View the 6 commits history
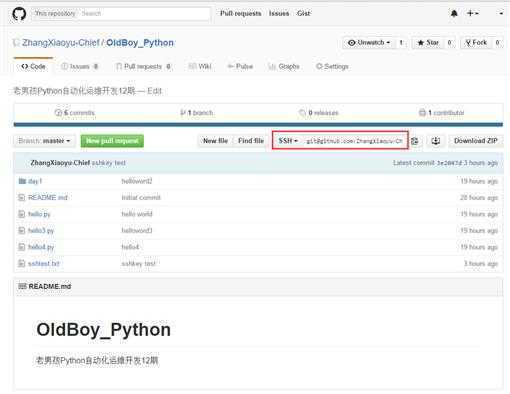The width and height of the screenshot is (510, 394). (75, 113)
